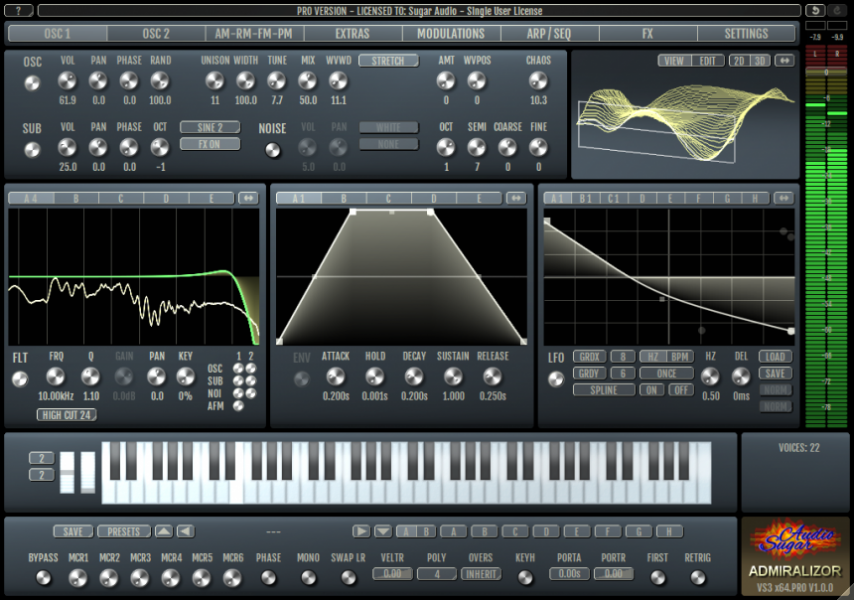This screenshot has width=854, height=600.
Task: Open the ARP/SEQ tab
Action: click(550, 33)
